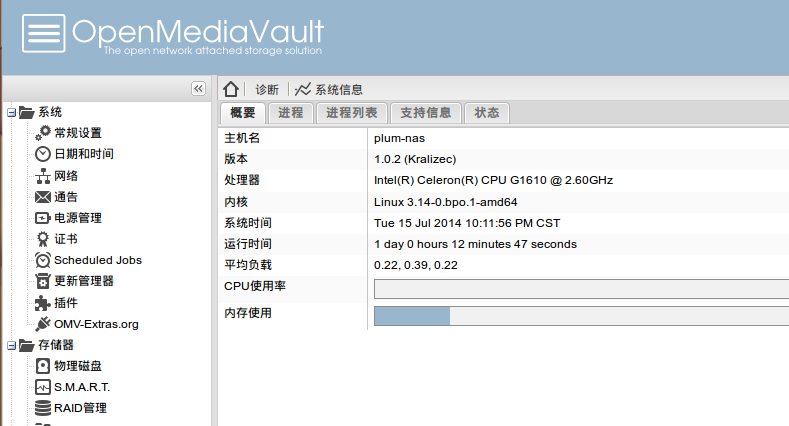
Task: Open 通告 notification envelope icon
Action: [43, 197]
